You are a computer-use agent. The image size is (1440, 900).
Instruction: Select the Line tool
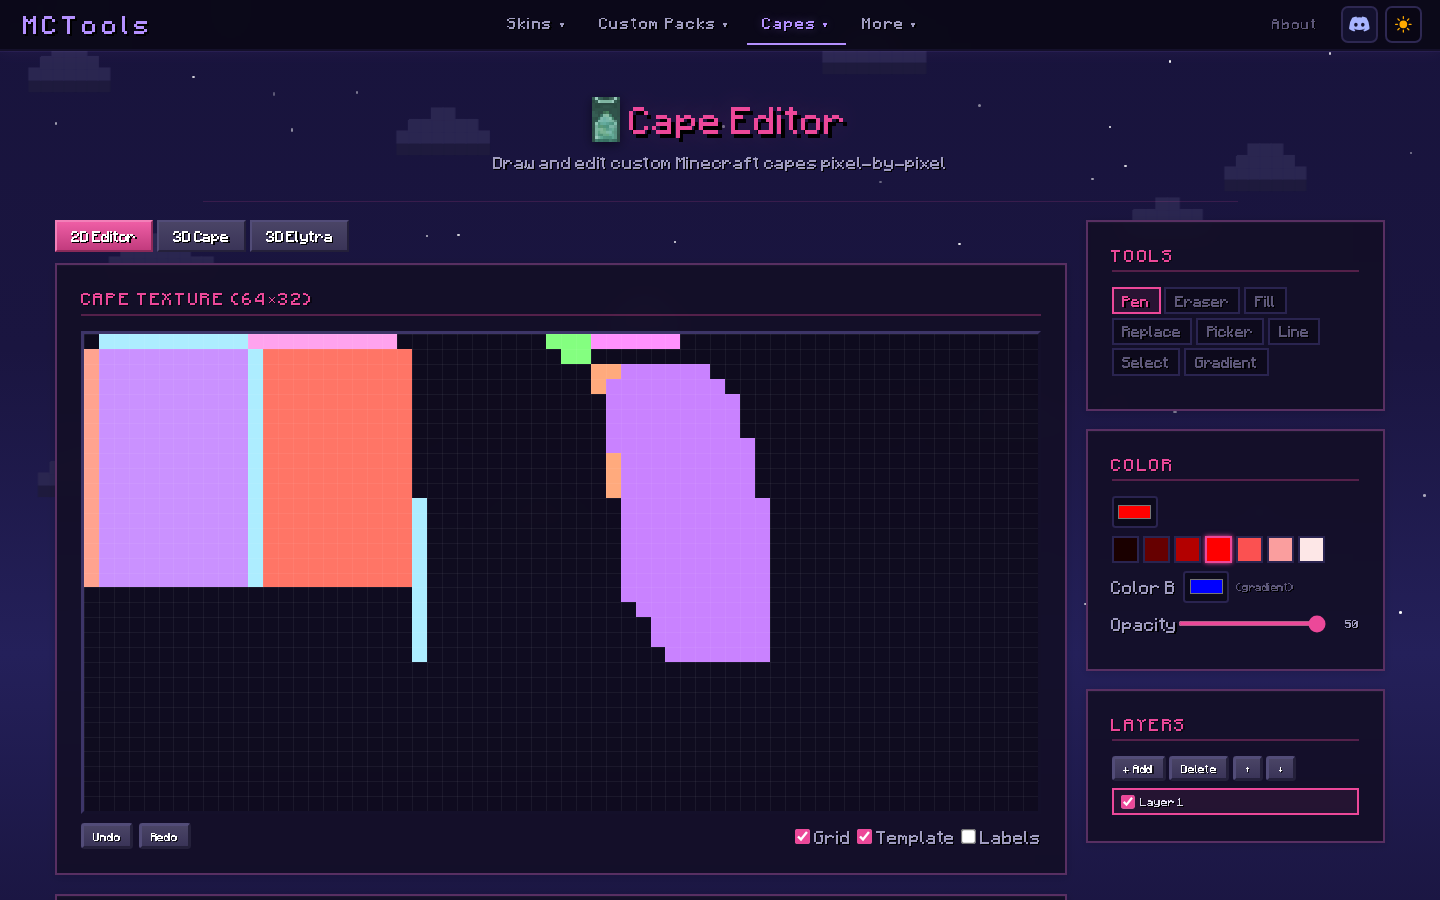[1293, 332]
